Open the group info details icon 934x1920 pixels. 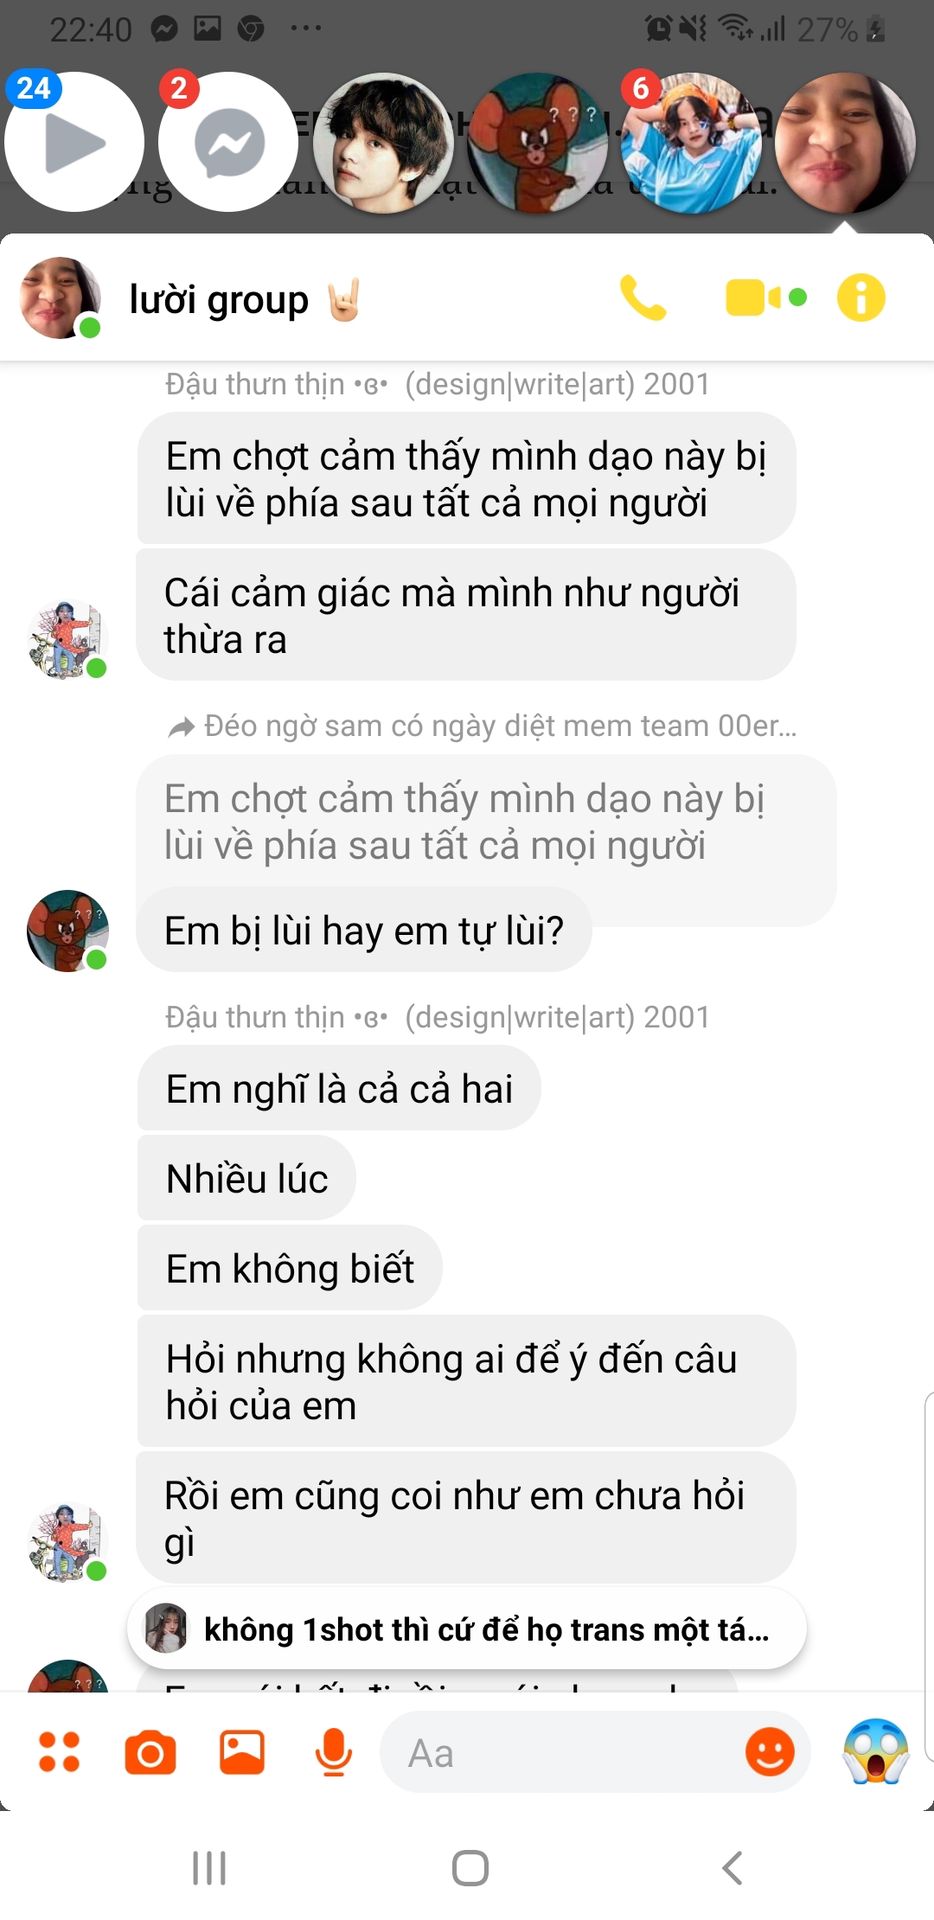(861, 297)
